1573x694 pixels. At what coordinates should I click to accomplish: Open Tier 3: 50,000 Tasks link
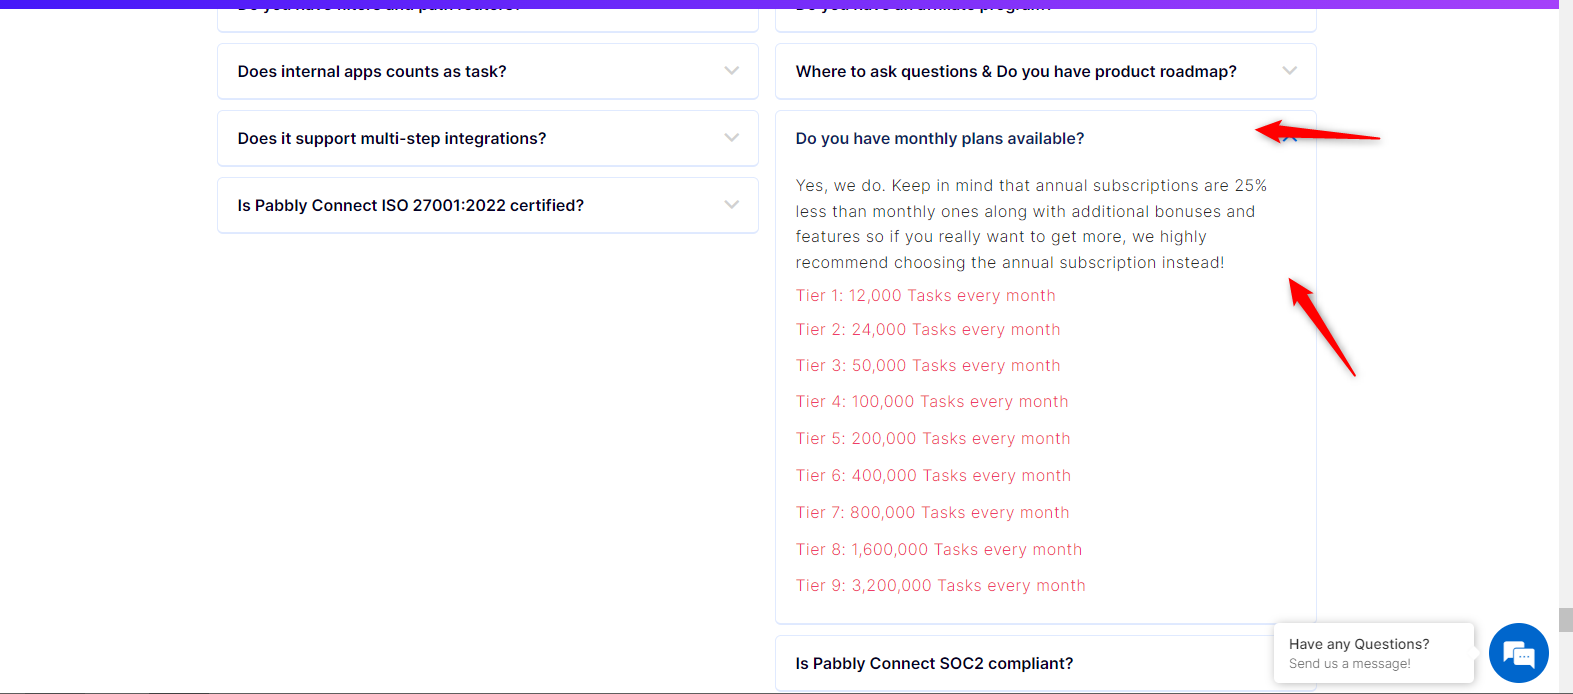928,366
